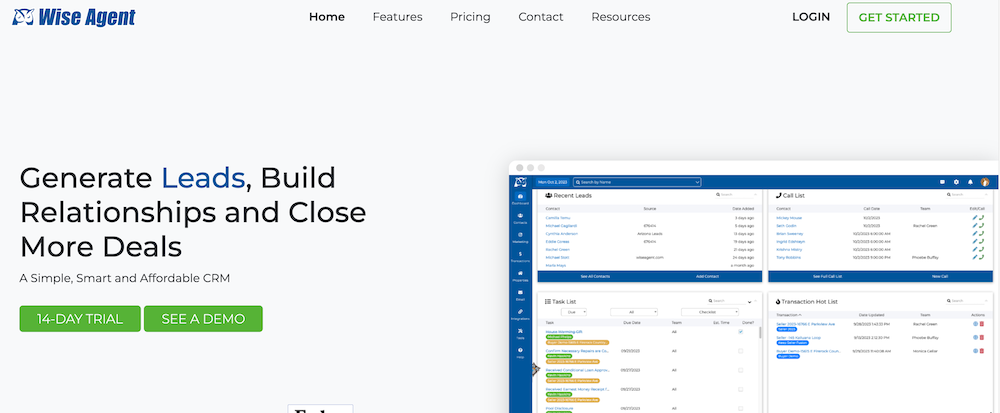The image size is (1000, 413).
Task: Open the Help icon in the sidebar
Action: pos(521,352)
